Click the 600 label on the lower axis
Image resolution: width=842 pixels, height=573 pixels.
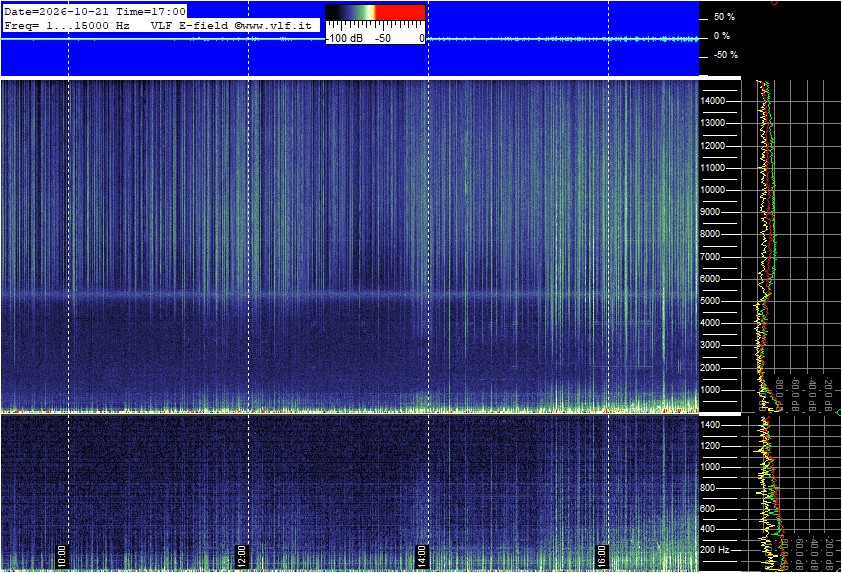click(x=708, y=509)
